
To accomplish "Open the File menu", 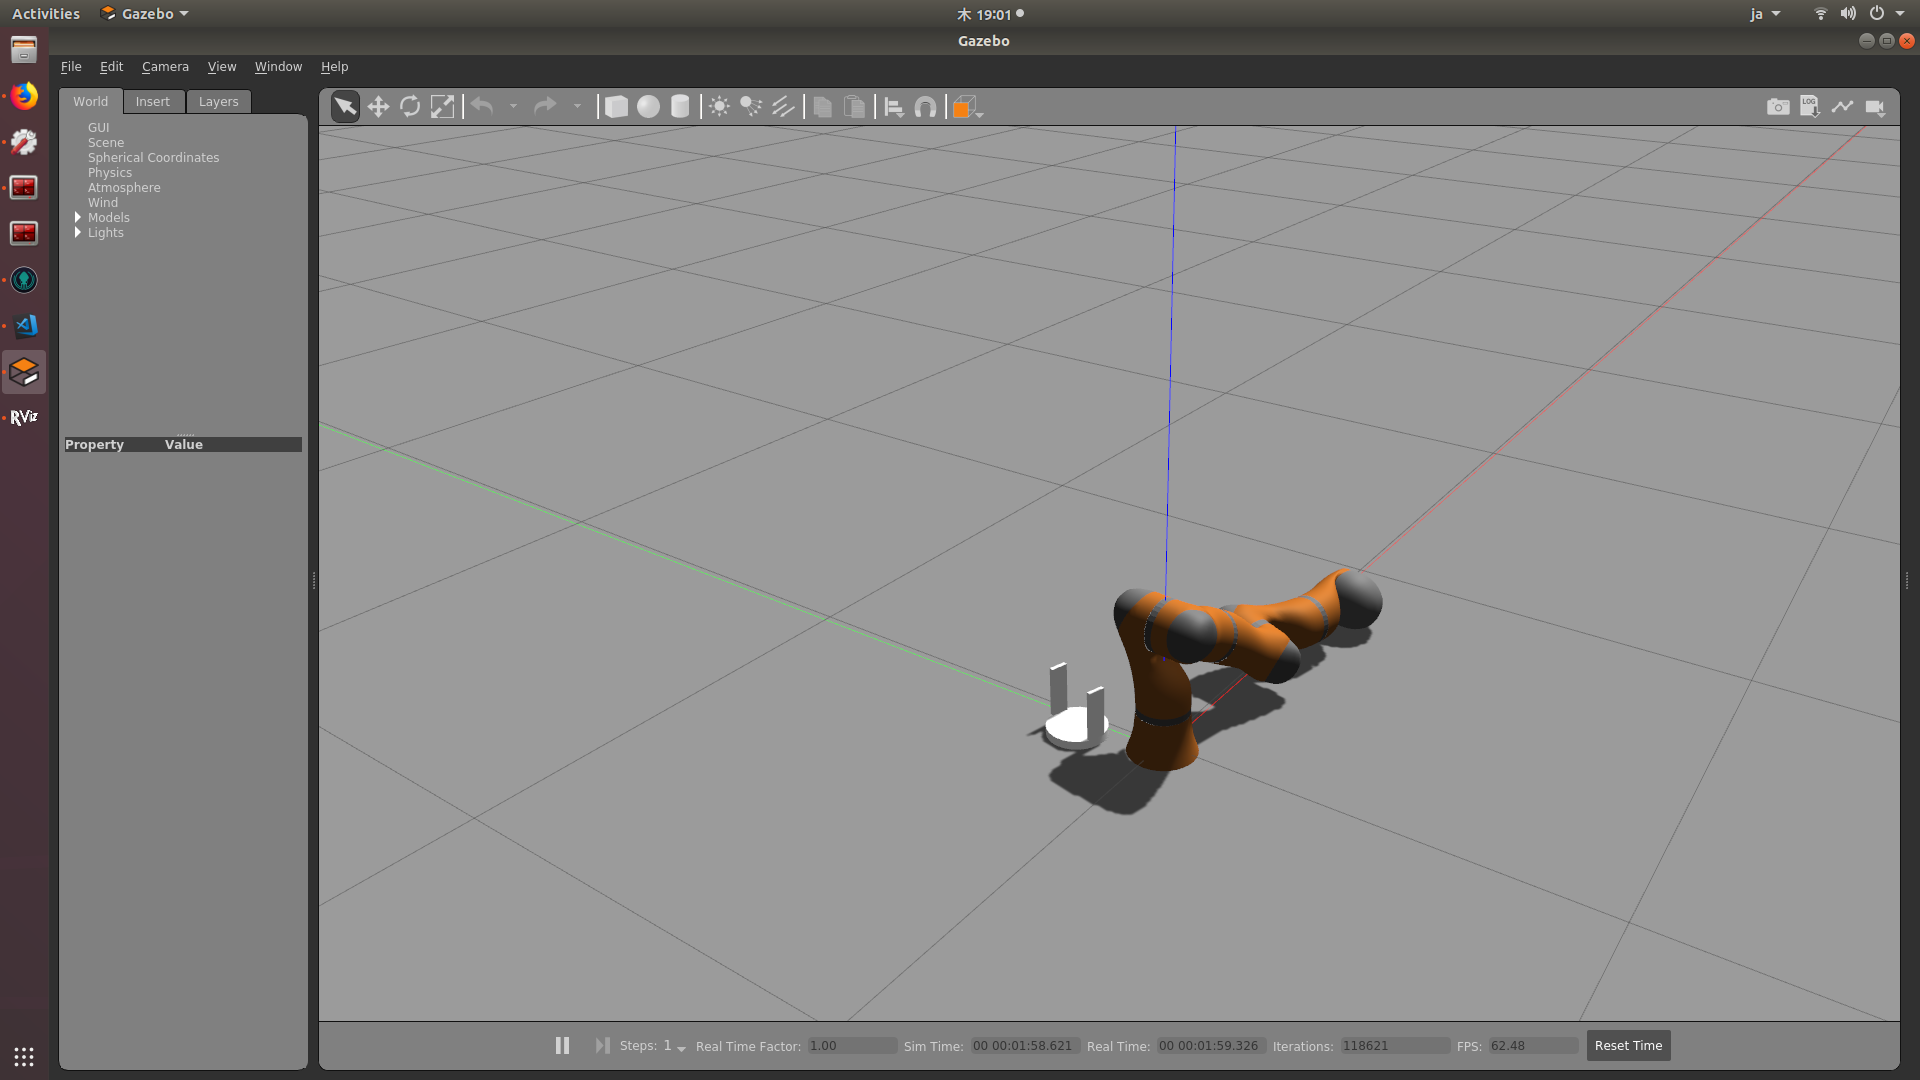I will click(71, 66).
